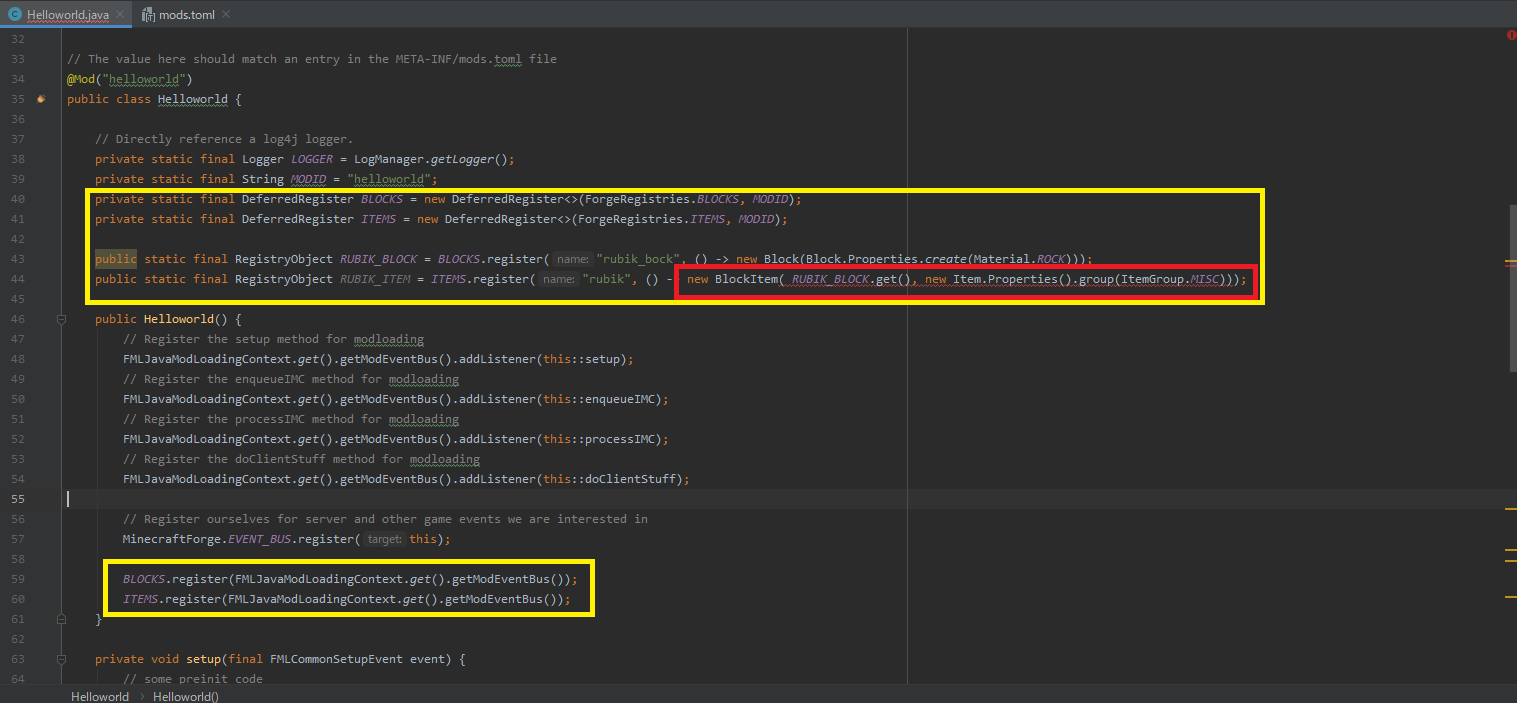Click the vertical scrollbar thumb

(1512, 288)
